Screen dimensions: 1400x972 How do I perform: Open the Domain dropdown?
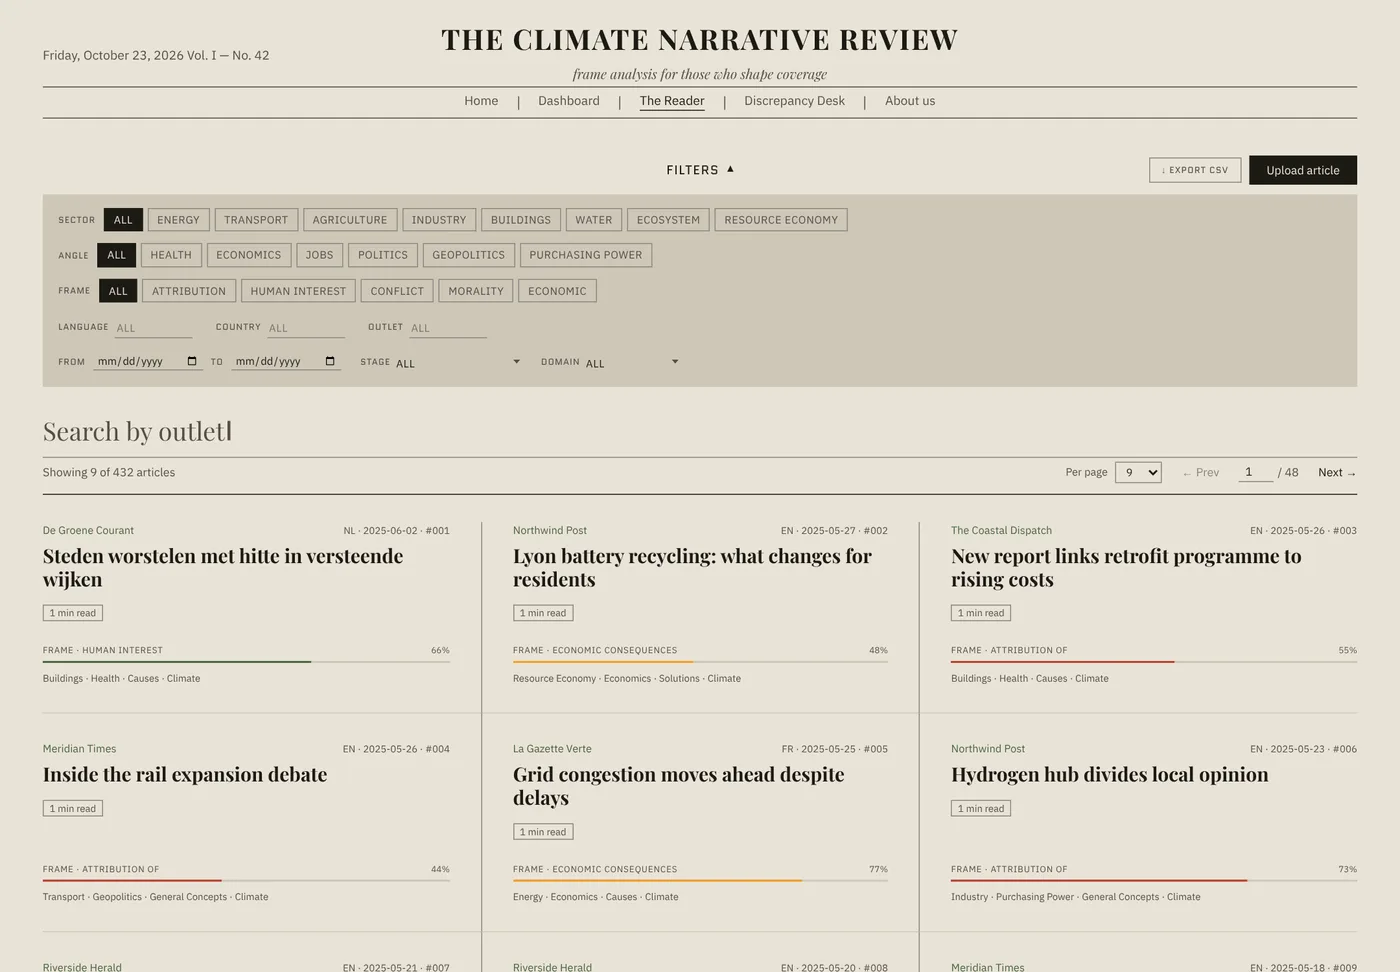[632, 362]
